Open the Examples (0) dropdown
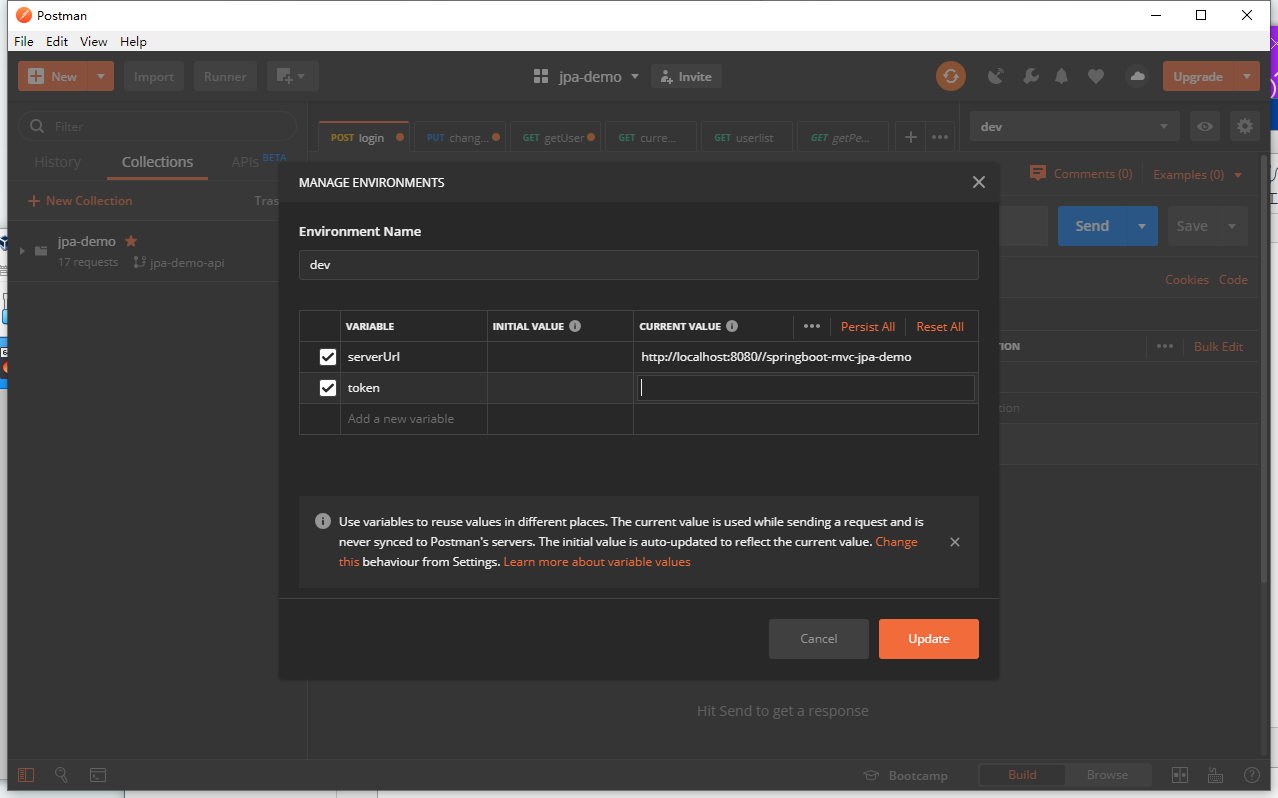The width and height of the screenshot is (1278, 798). pyautogui.click(x=1197, y=174)
